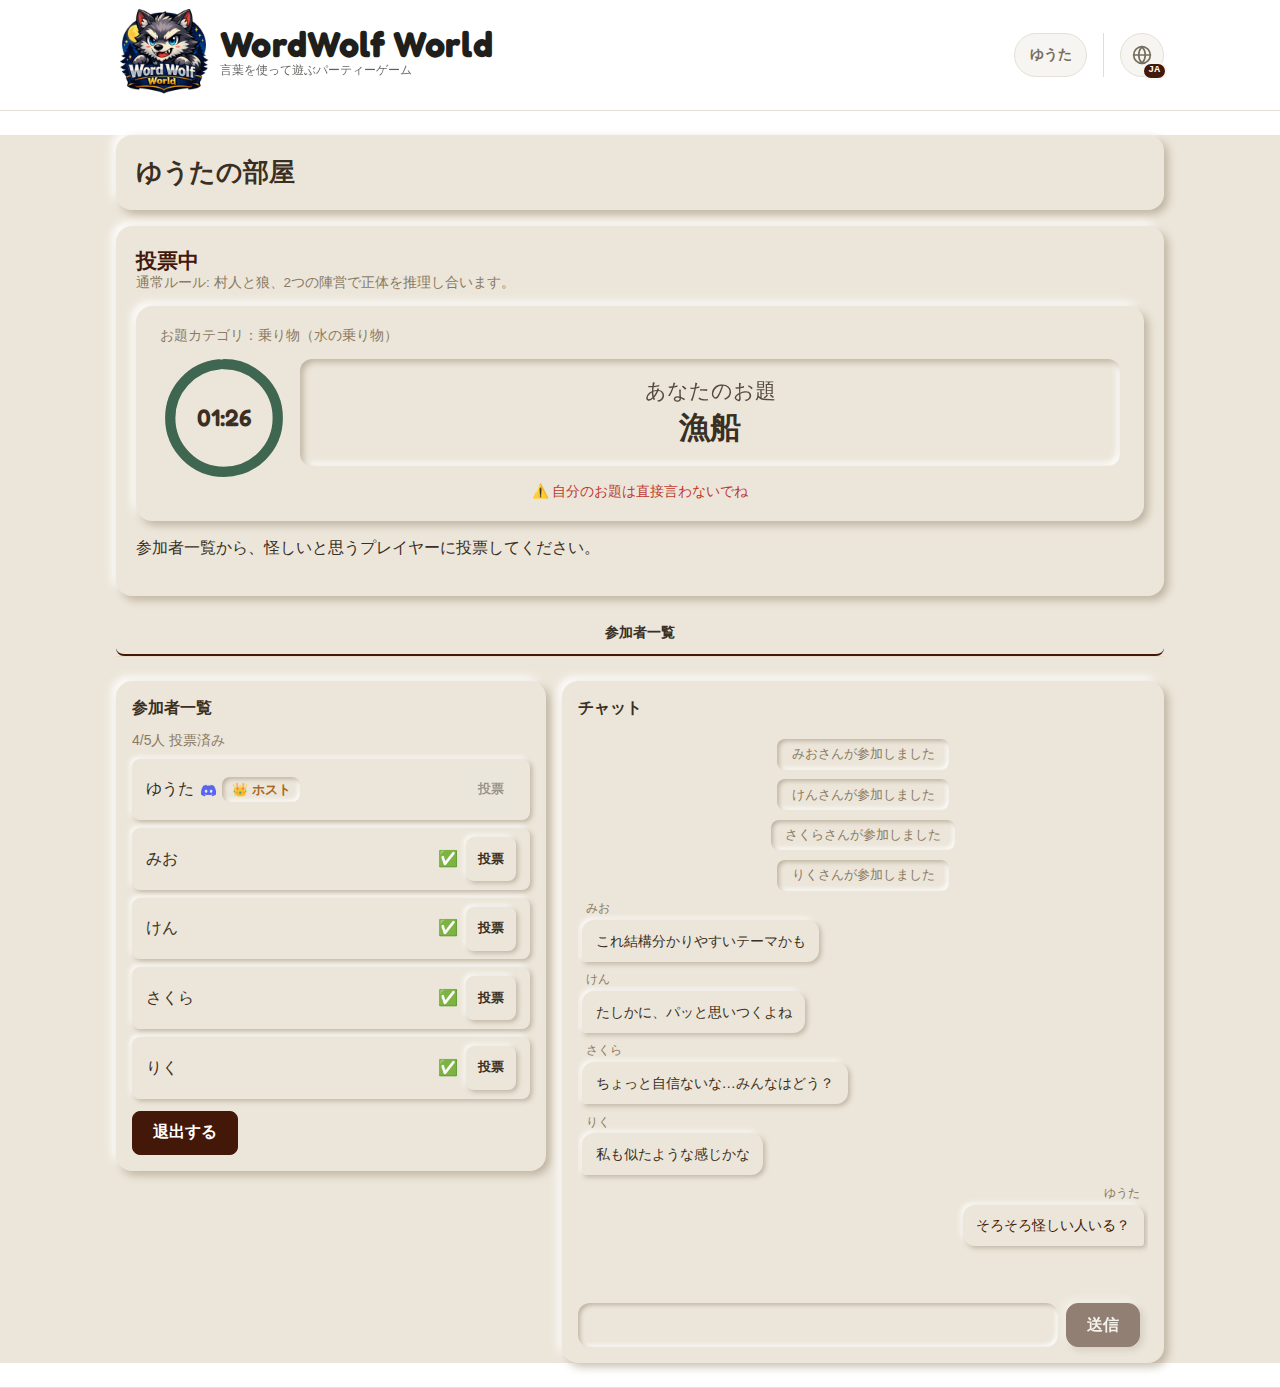Click the WordWolf World wolf logo

165,51
